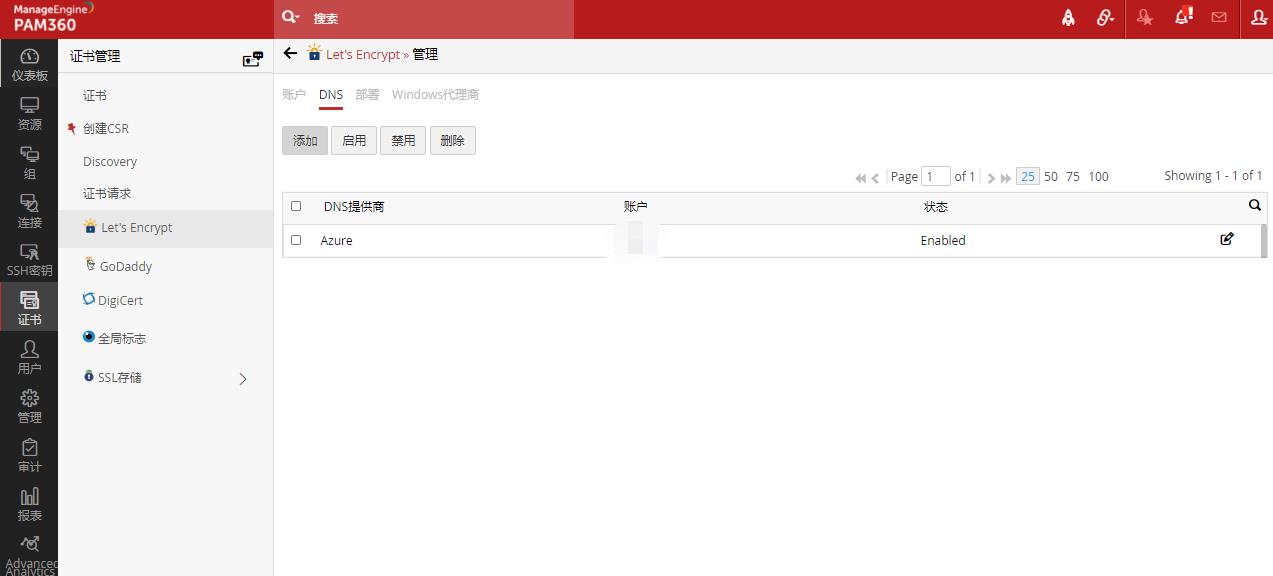Open the Reports (报表) sidebar icon
Image resolution: width=1273 pixels, height=576 pixels.
tap(29, 504)
